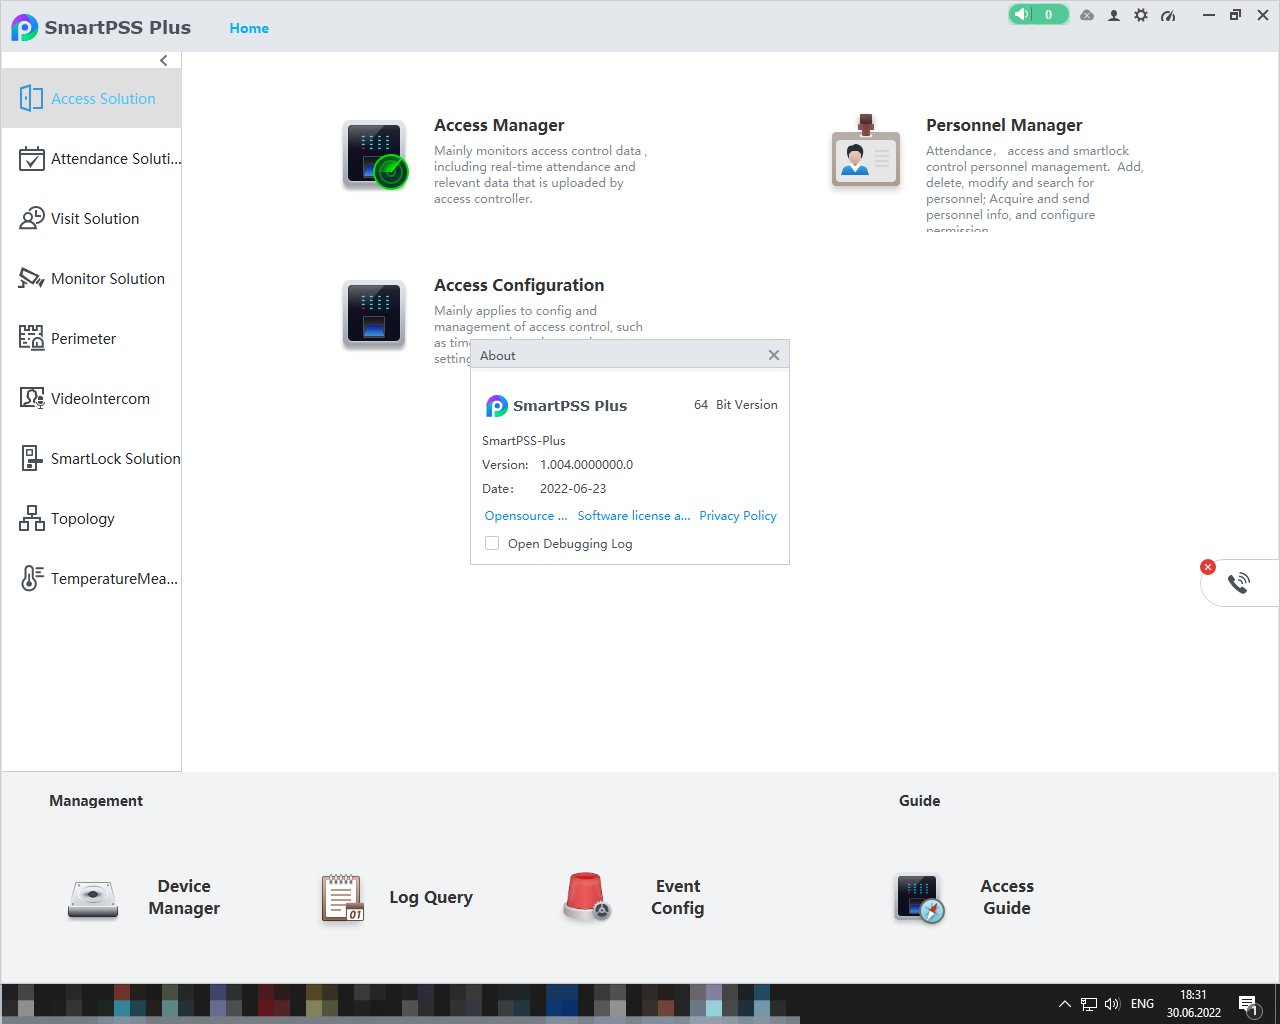Click the TemperatureMeasurement thermometer icon
The image size is (1280, 1024).
(x=32, y=578)
